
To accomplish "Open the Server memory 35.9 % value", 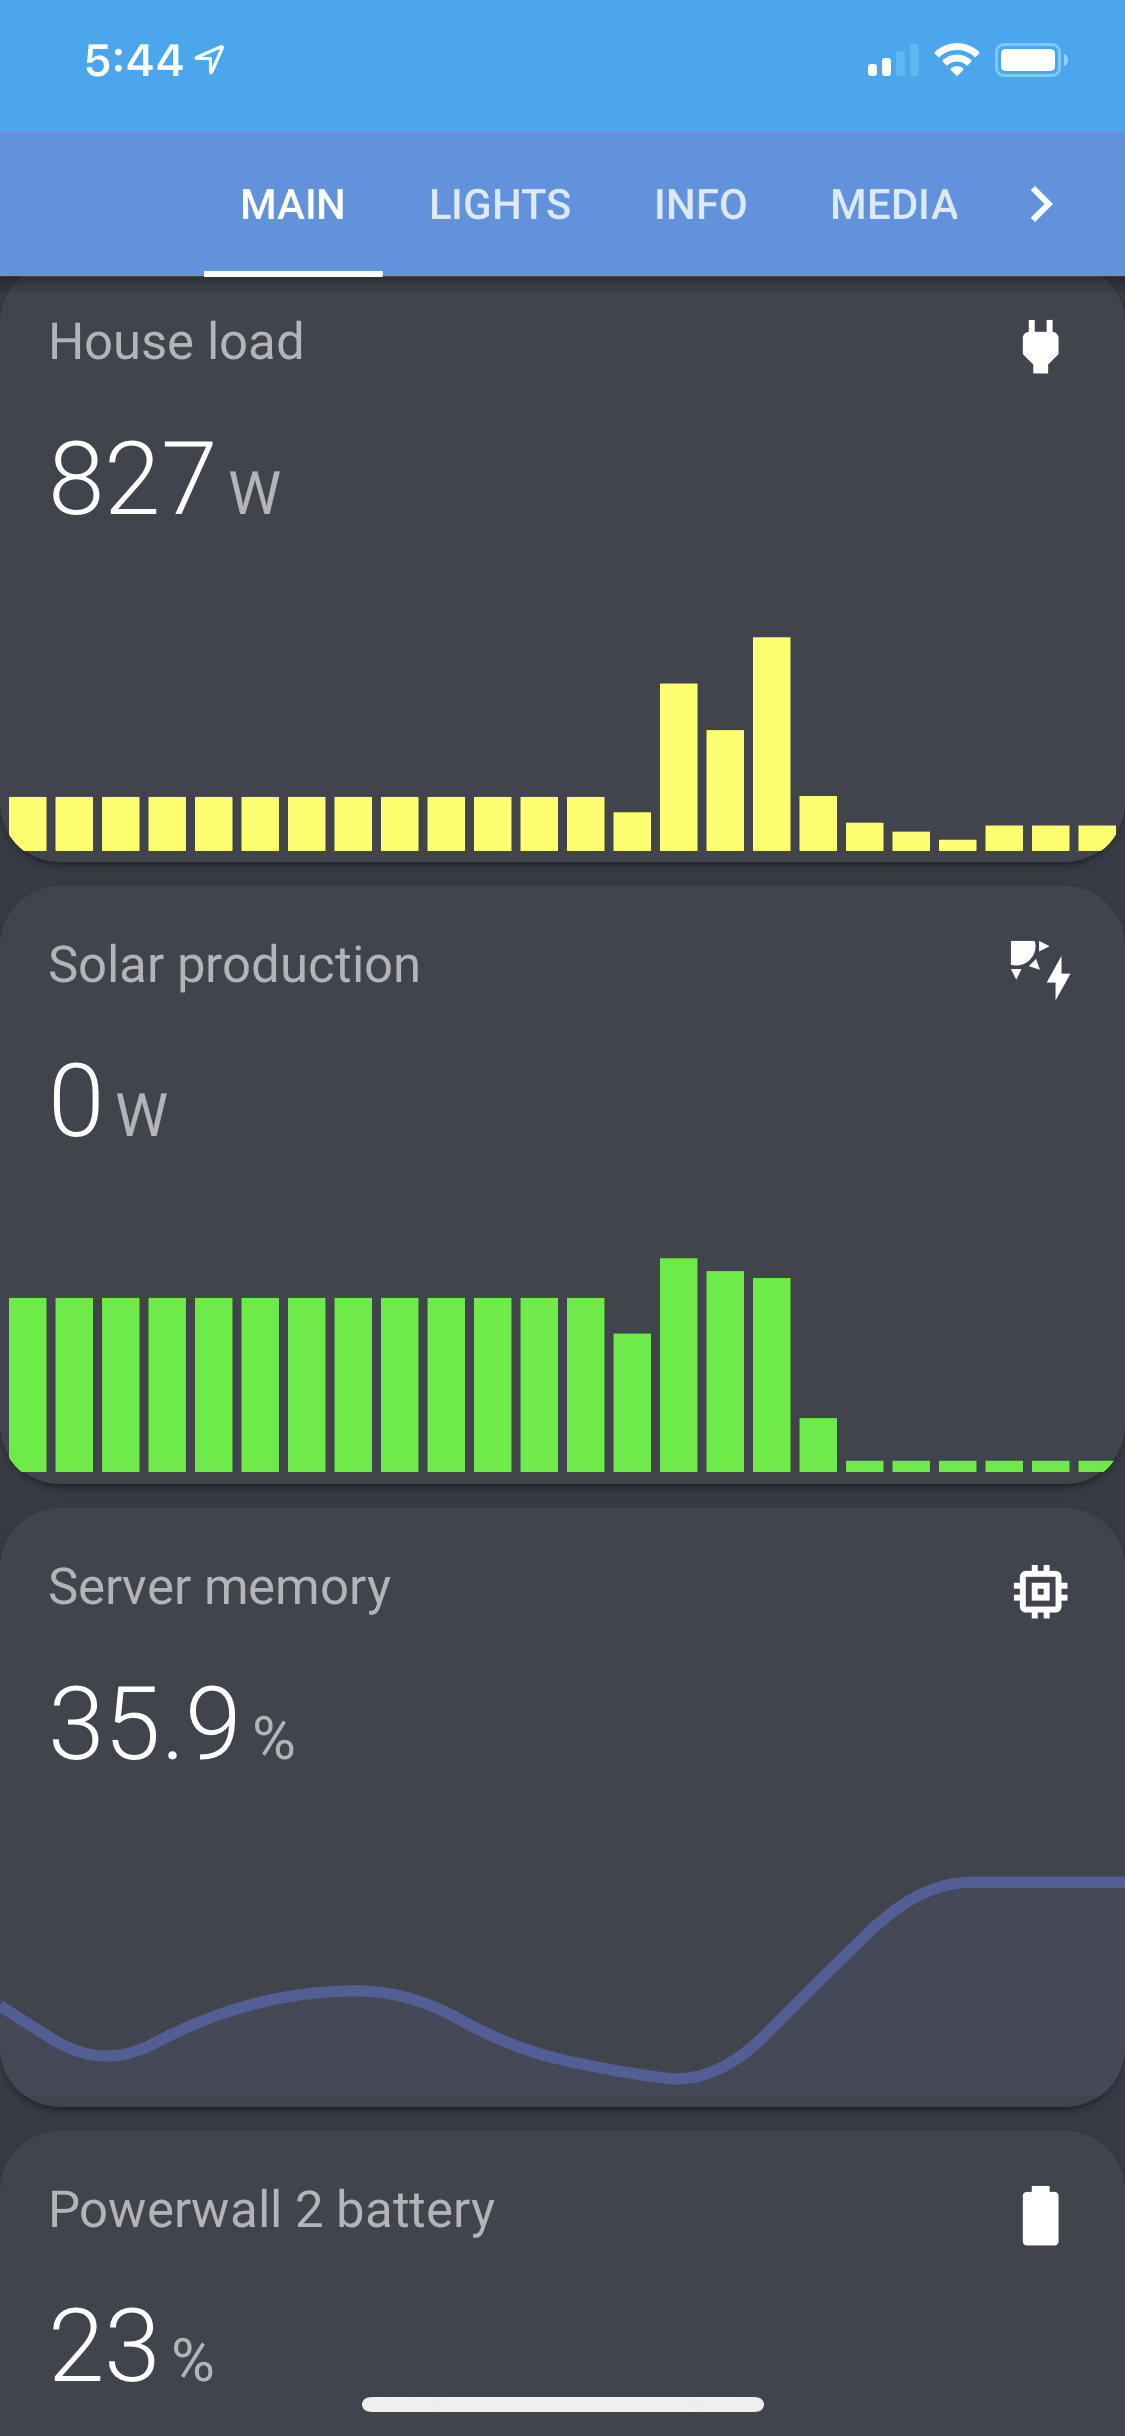I will (172, 1724).
